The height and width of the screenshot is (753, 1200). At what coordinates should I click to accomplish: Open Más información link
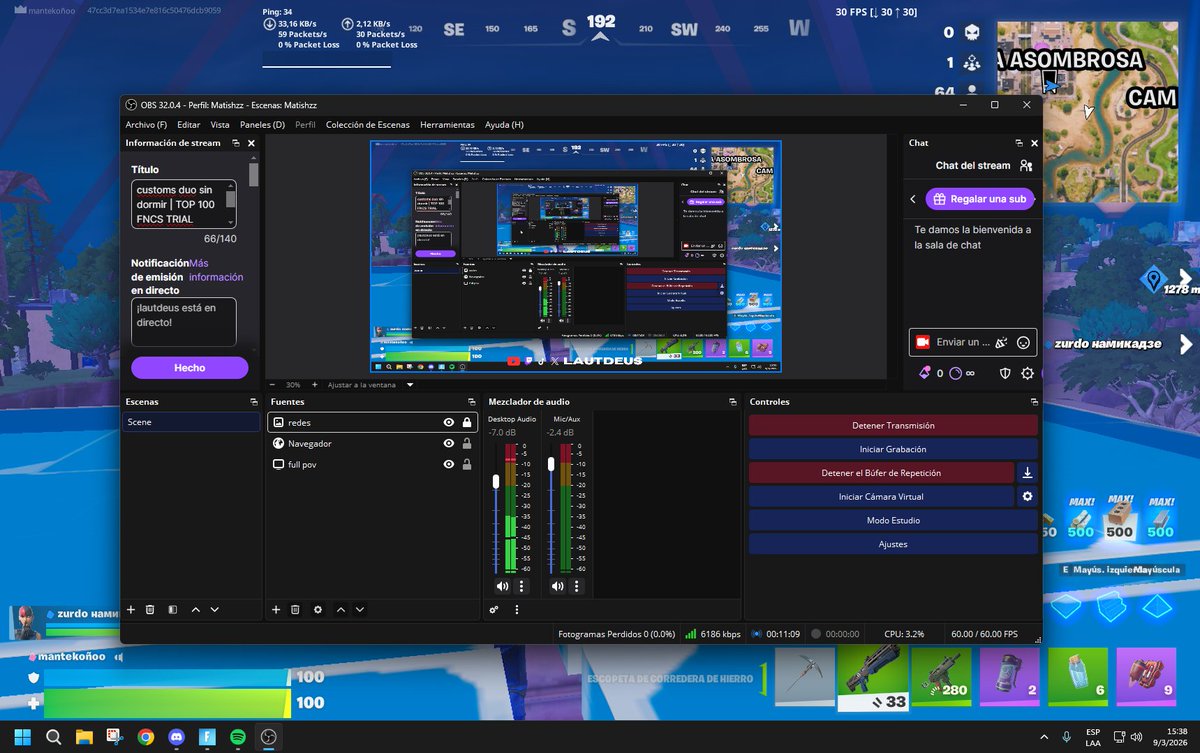(214, 270)
